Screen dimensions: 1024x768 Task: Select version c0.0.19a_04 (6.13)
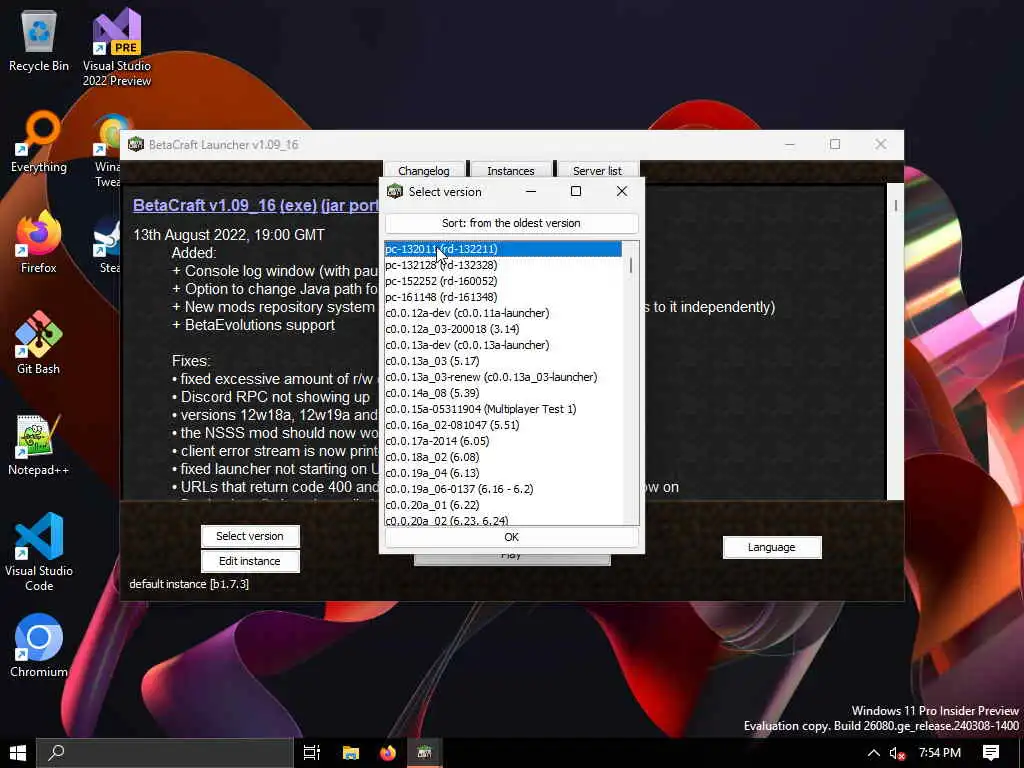[x=503, y=473]
